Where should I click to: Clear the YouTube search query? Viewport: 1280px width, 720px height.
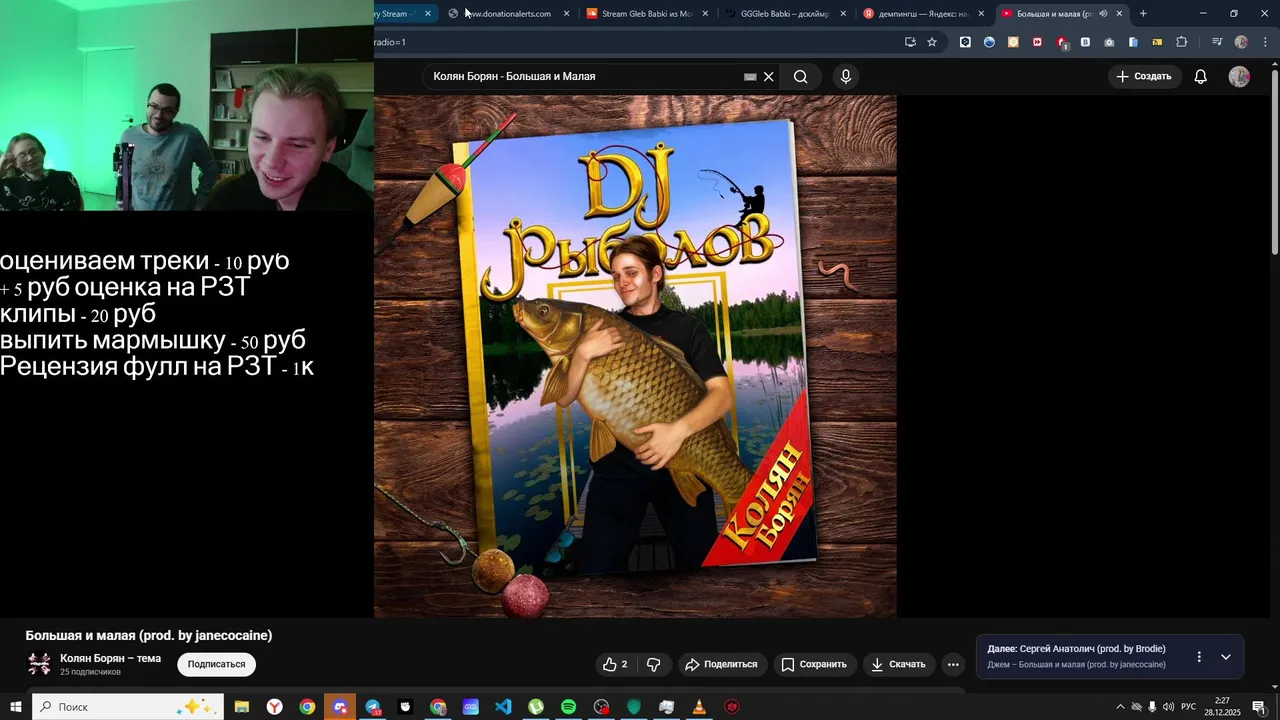coord(768,77)
